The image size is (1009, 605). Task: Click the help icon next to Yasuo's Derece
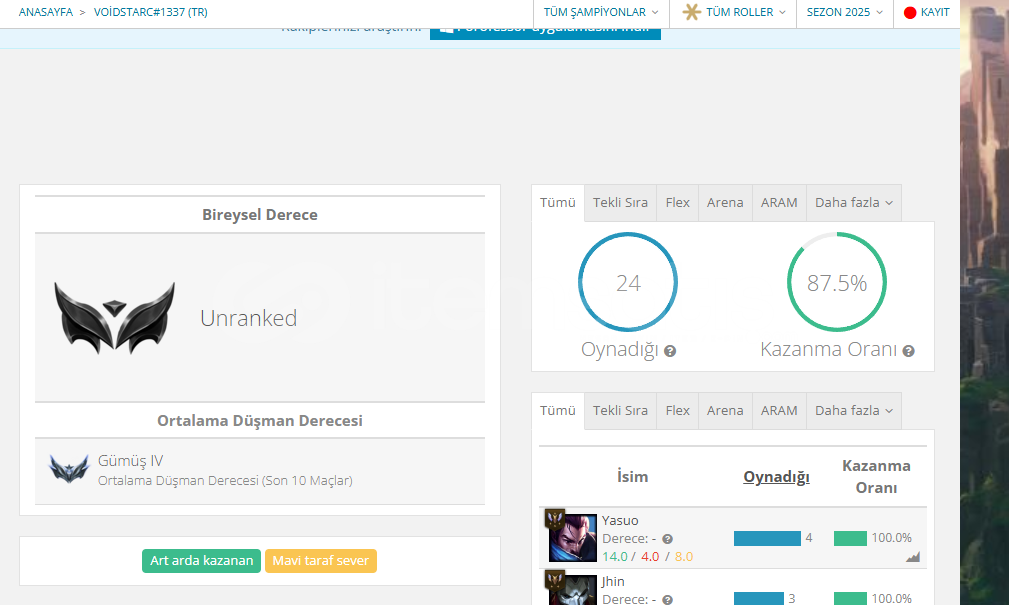pyautogui.click(x=667, y=539)
